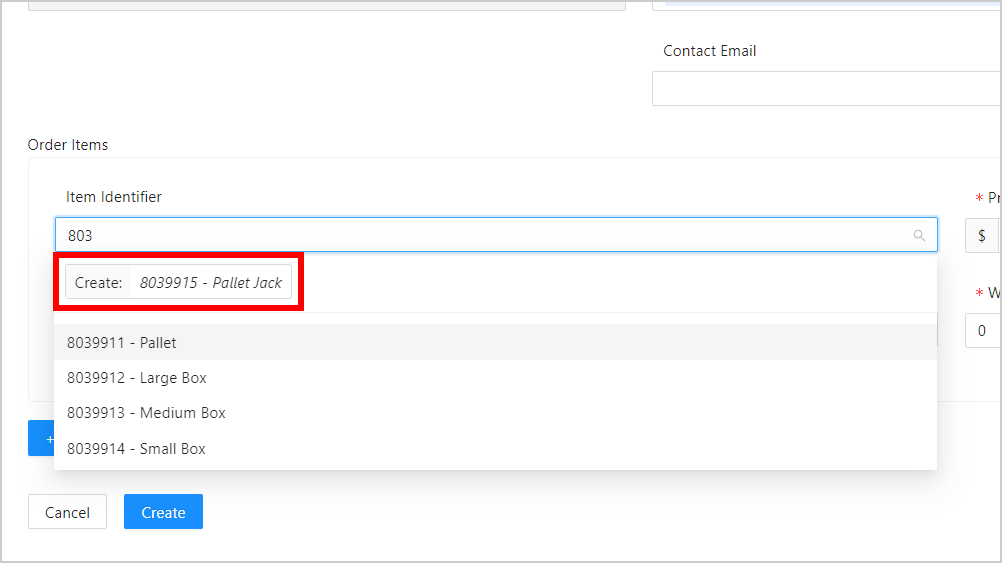Viewport: 1002px width, 563px height.
Task: Click the greyed-out field at top left
Action: [326, 5]
